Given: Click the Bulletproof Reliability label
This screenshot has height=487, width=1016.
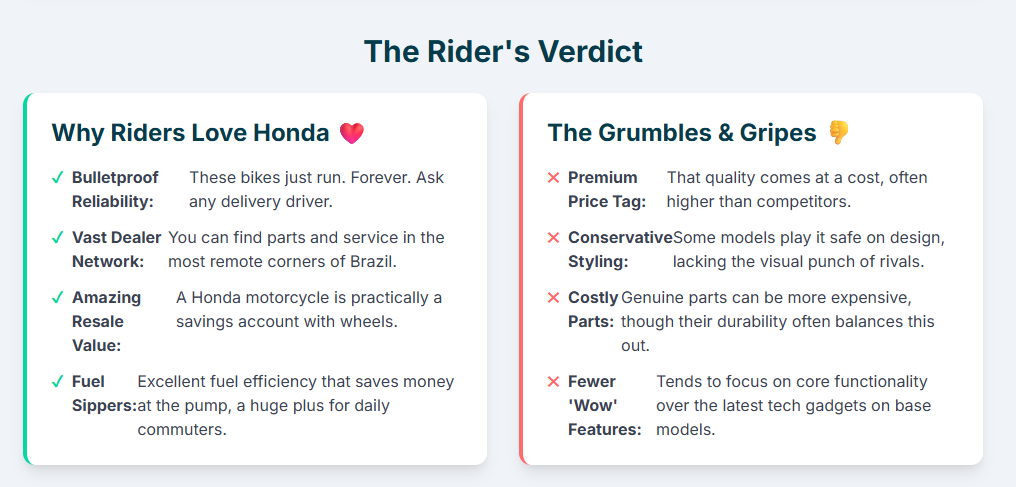Looking at the screenshot, I should point(114,190).
